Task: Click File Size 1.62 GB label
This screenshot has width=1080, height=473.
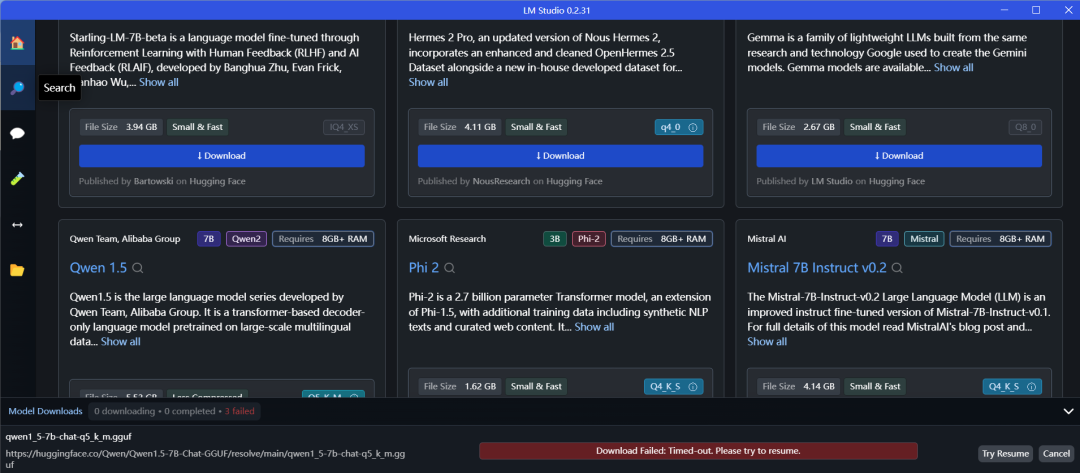Action: pos(459,387)
